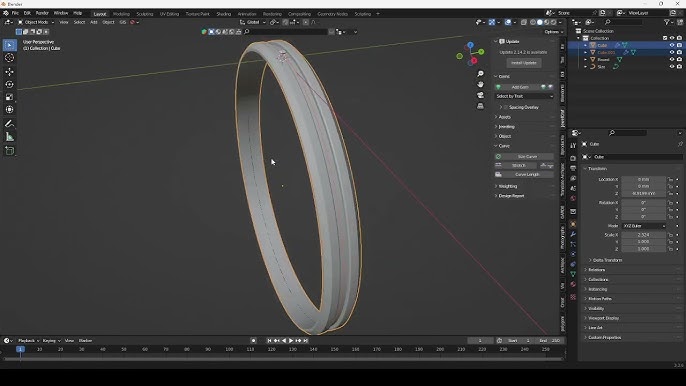Click the Location Z value field
Screen dimensions: 686x386
[x=643, y=193]
